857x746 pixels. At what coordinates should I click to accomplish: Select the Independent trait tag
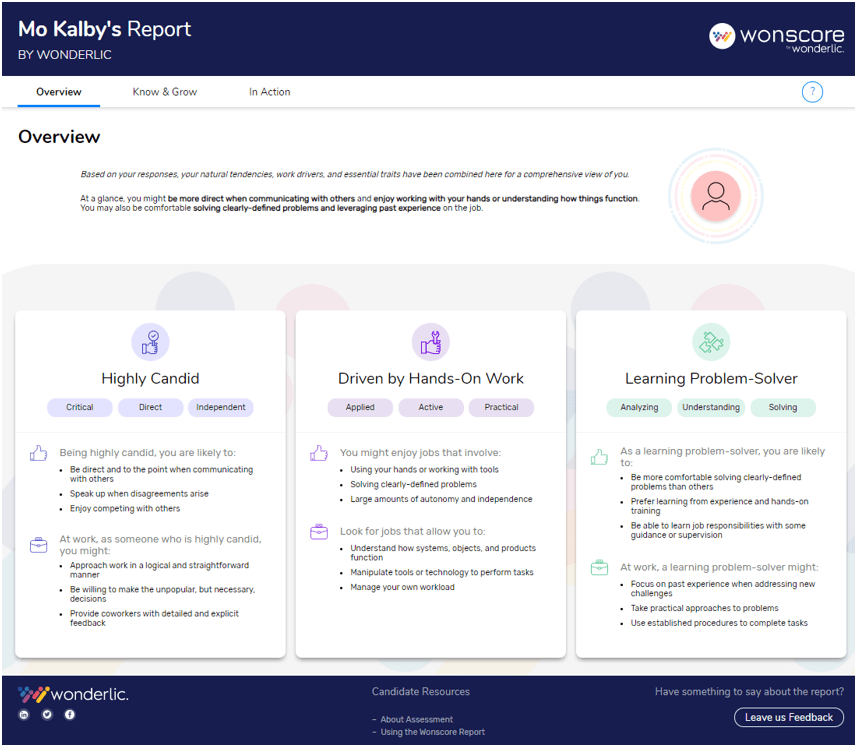coord(221,407)
